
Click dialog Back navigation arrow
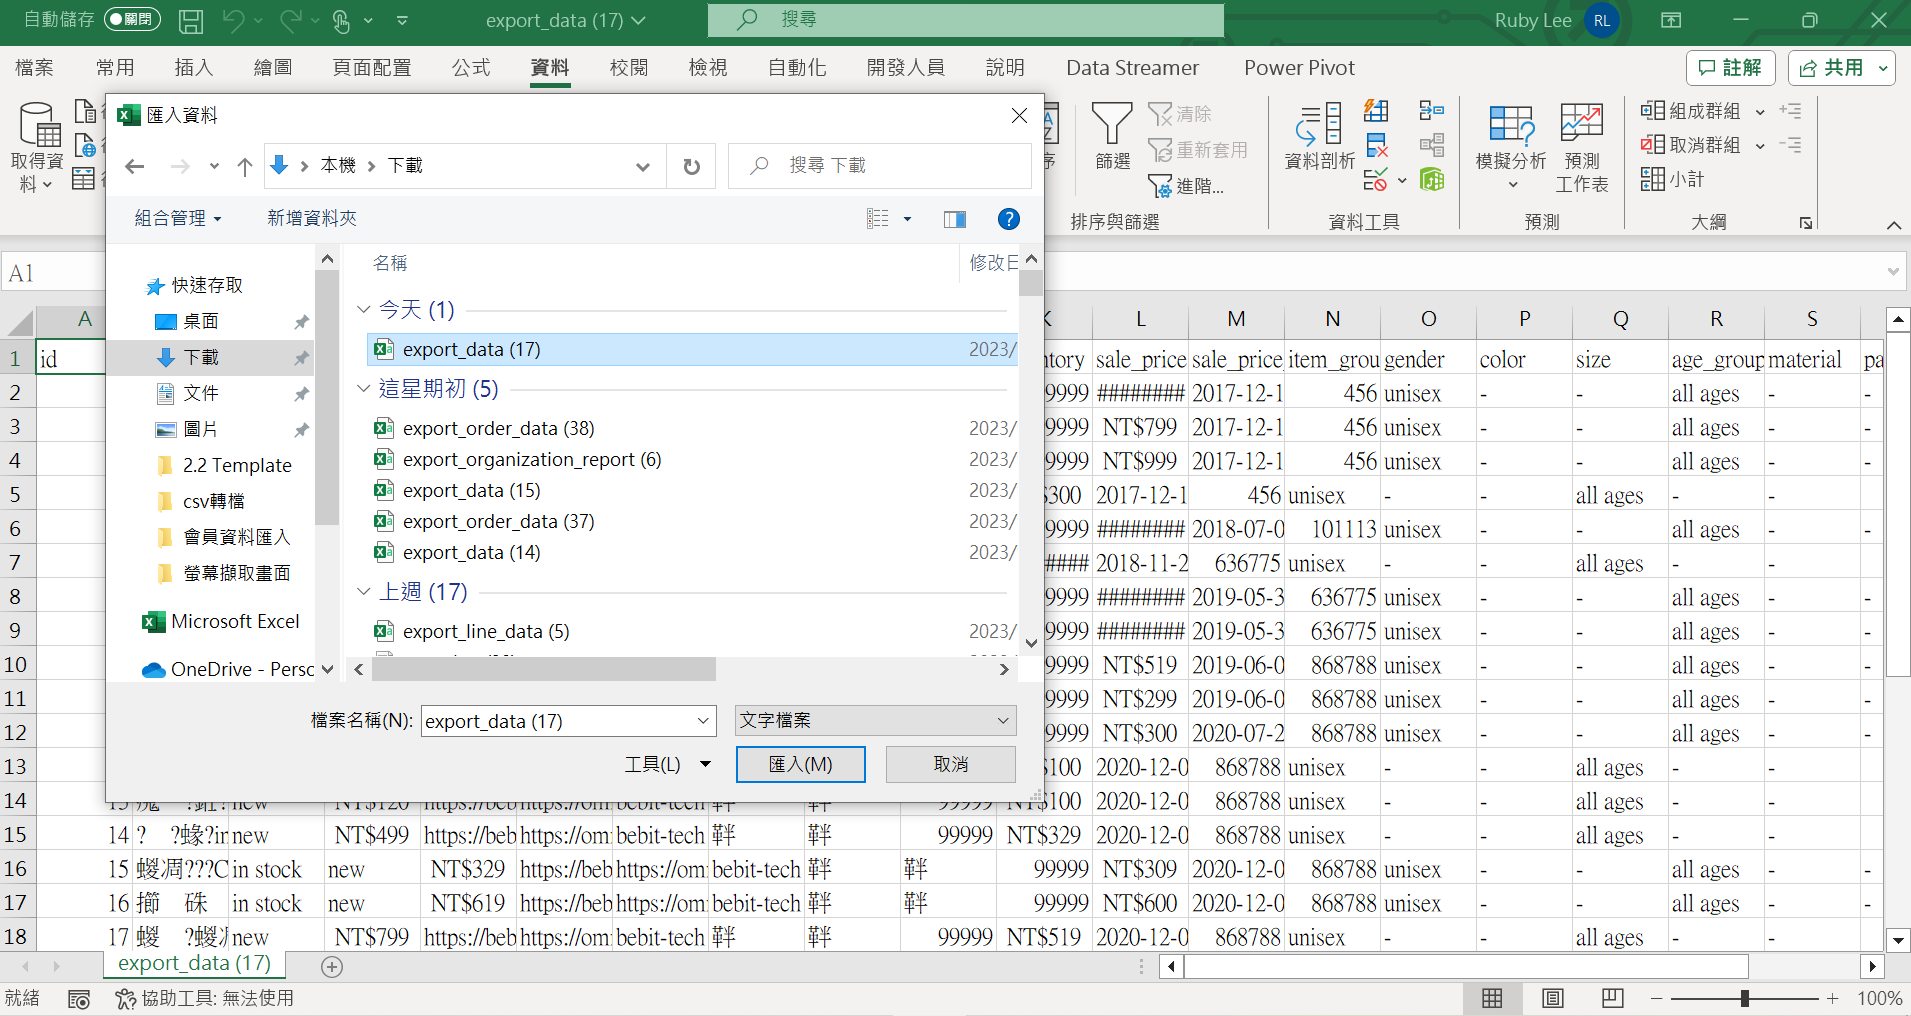135,166
